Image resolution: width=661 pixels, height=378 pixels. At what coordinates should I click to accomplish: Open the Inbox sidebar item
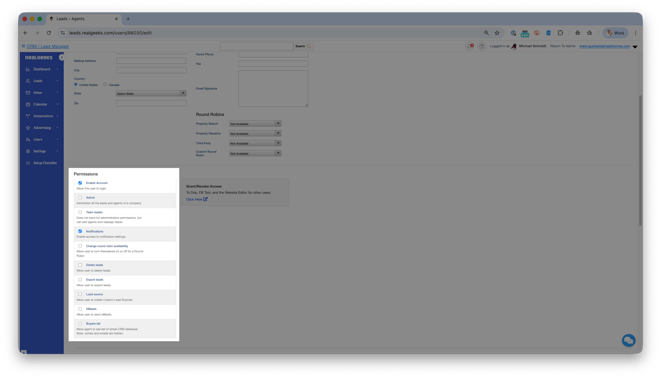pos(38,93)
